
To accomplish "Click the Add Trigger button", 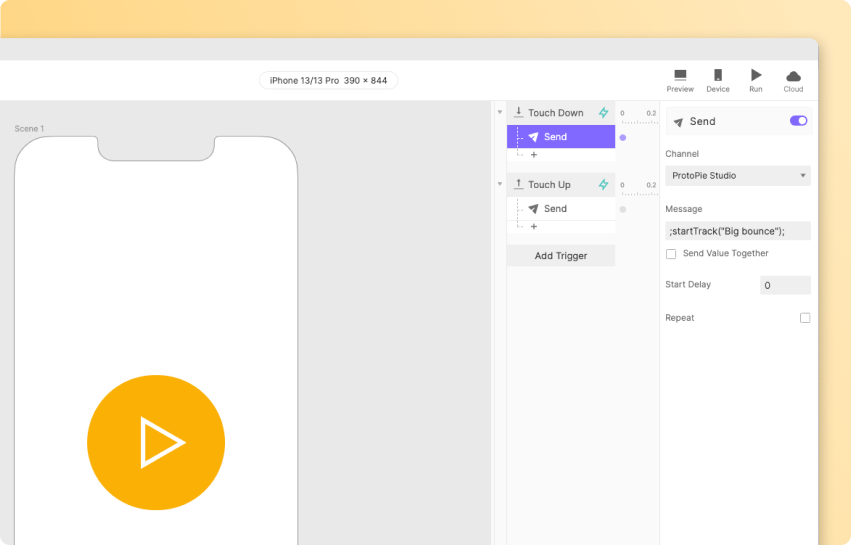I will (561, 256).
